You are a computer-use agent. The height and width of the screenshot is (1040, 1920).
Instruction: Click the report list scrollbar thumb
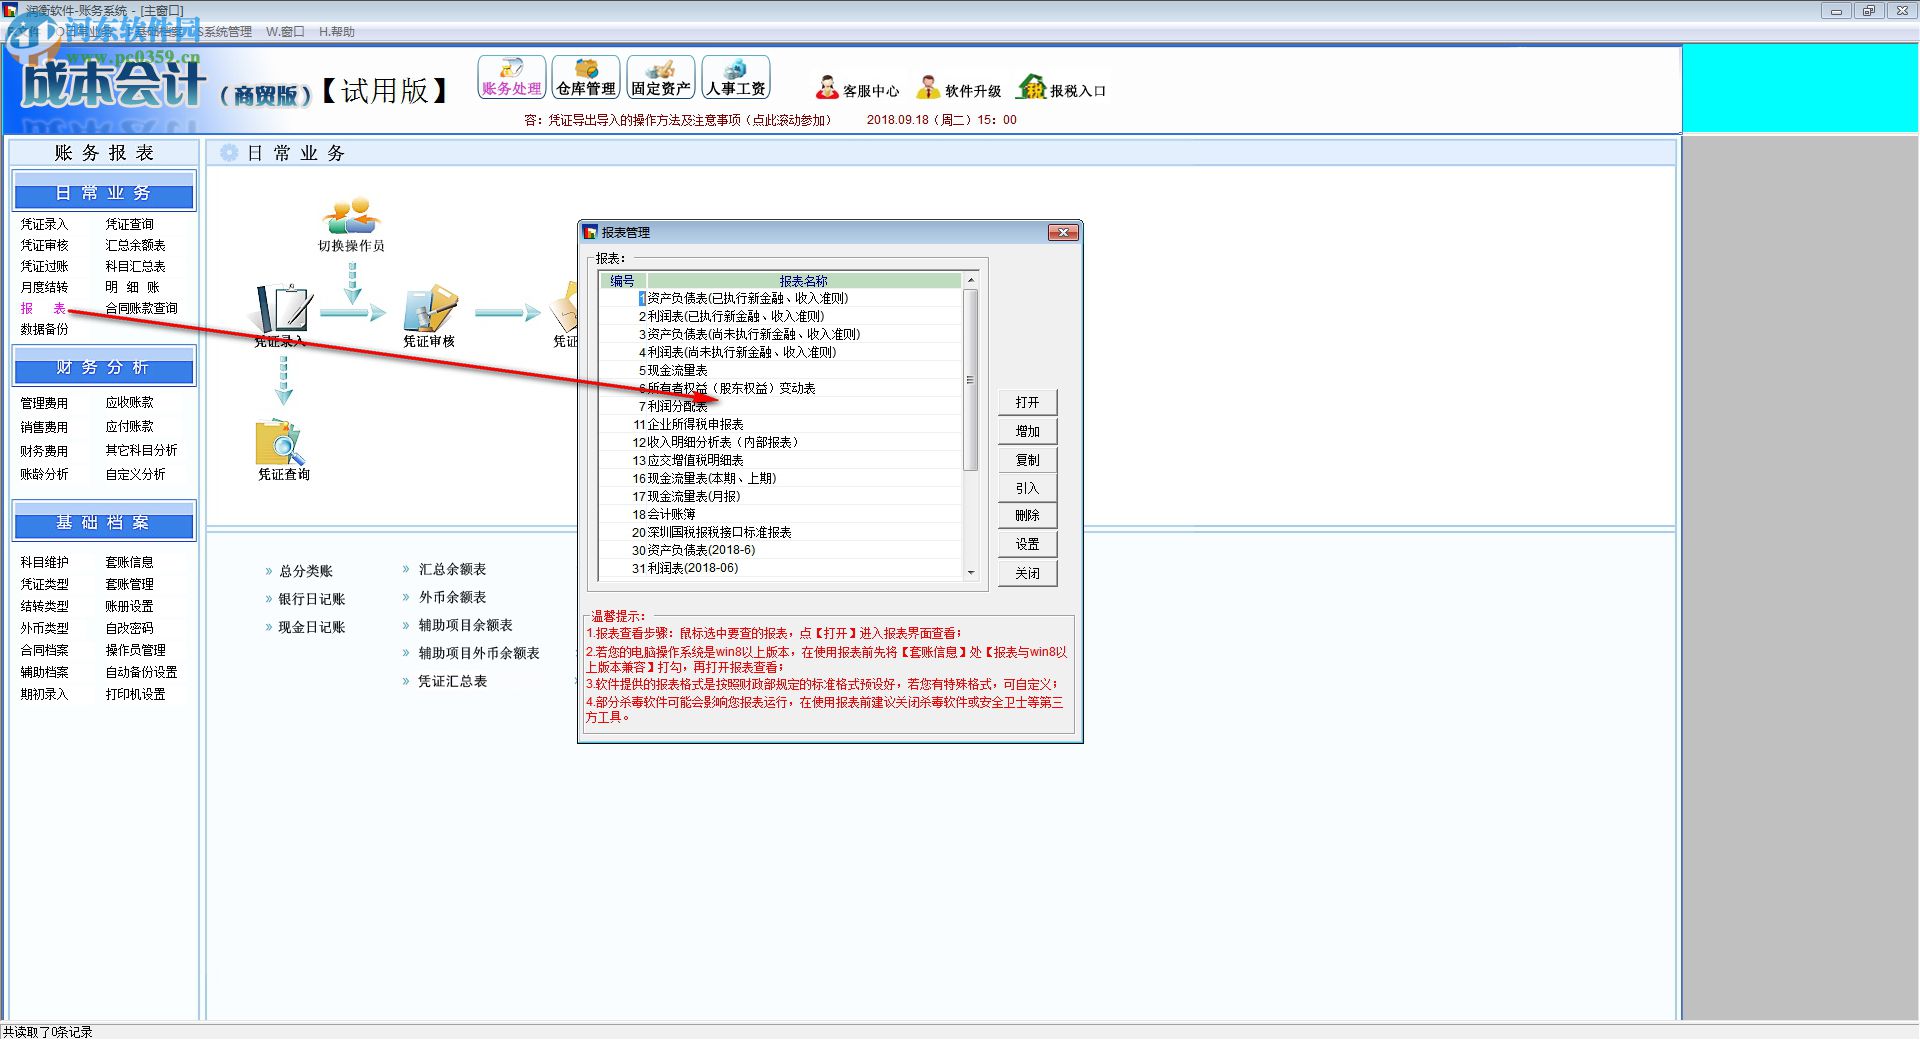[970, 379]
